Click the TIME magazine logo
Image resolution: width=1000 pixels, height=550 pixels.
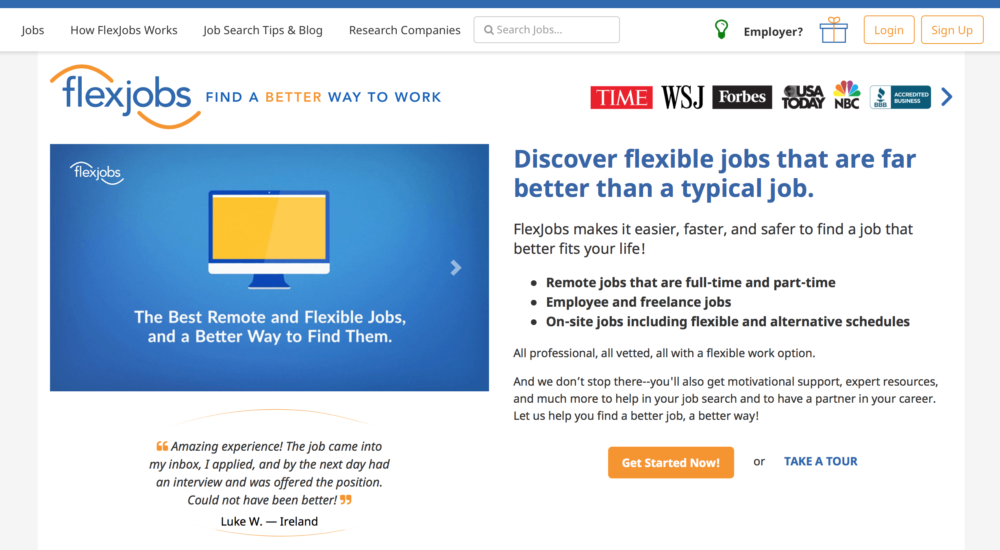coord(621,97)
